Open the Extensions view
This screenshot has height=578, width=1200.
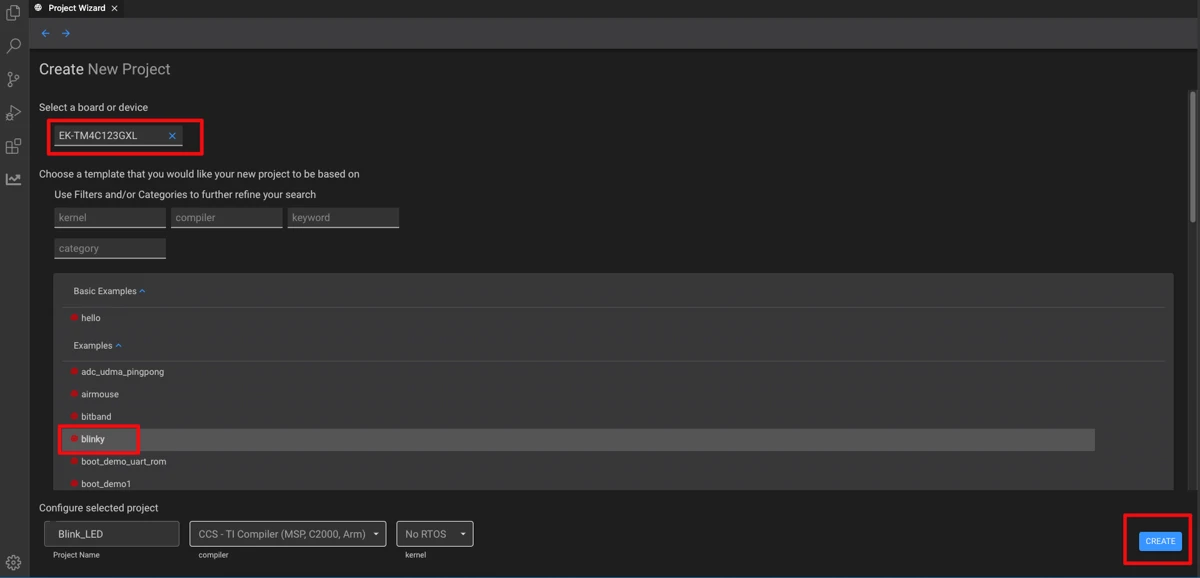13,146
